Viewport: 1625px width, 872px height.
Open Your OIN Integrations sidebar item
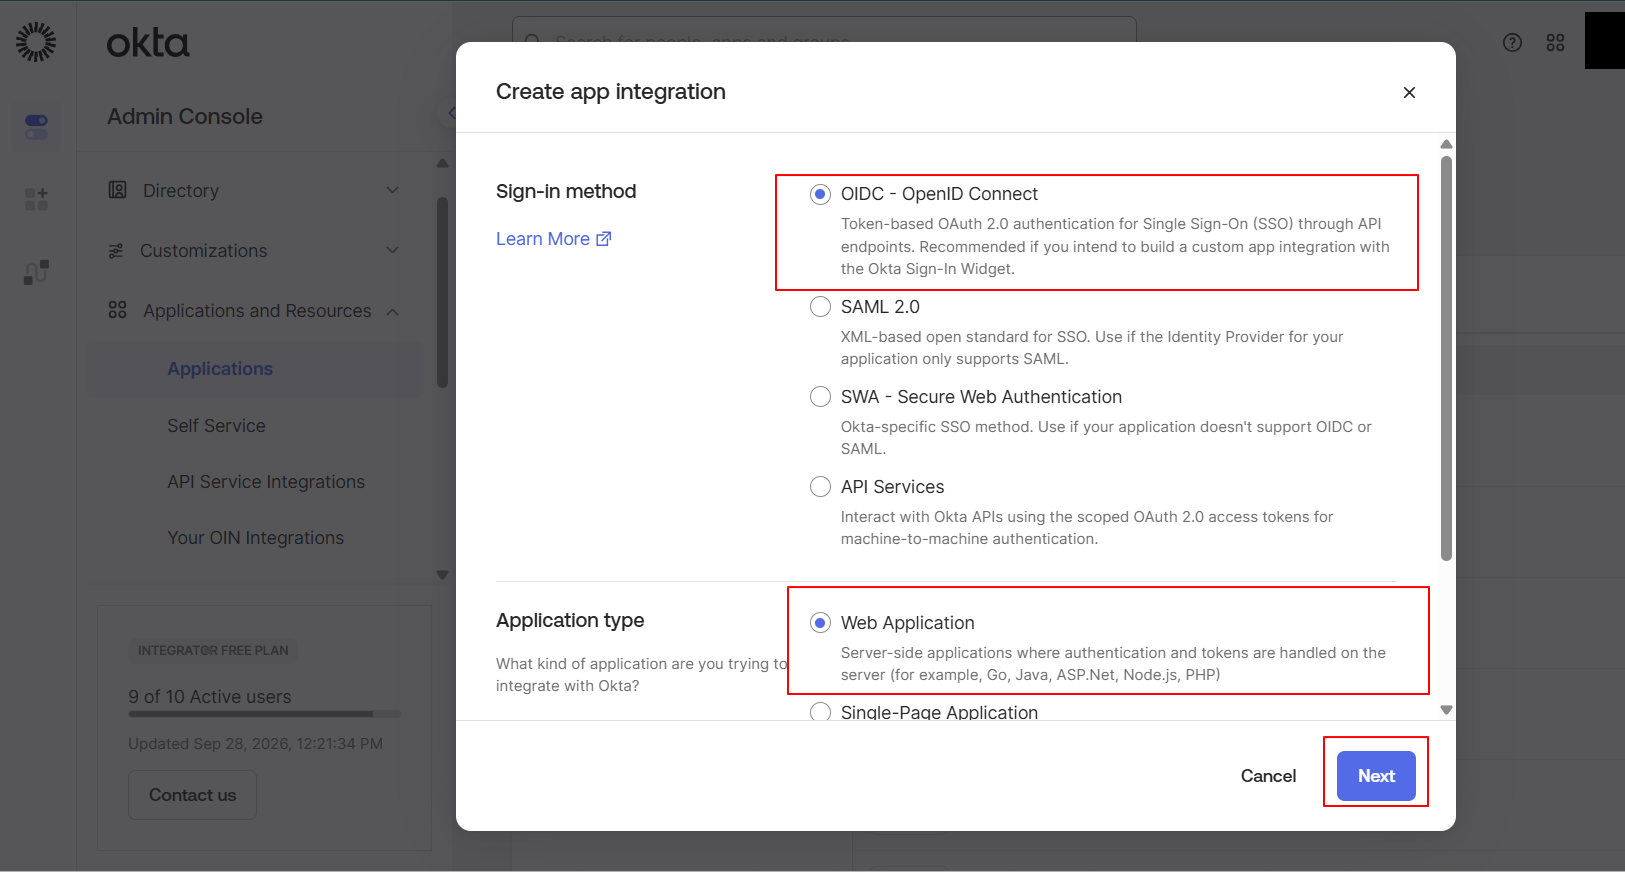coord(255,538)
